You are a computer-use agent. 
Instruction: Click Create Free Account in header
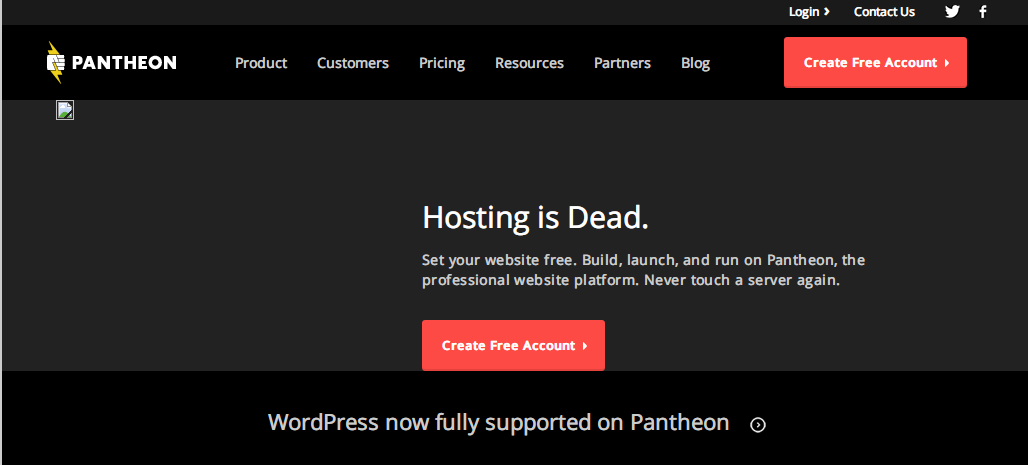coord(875,62)
